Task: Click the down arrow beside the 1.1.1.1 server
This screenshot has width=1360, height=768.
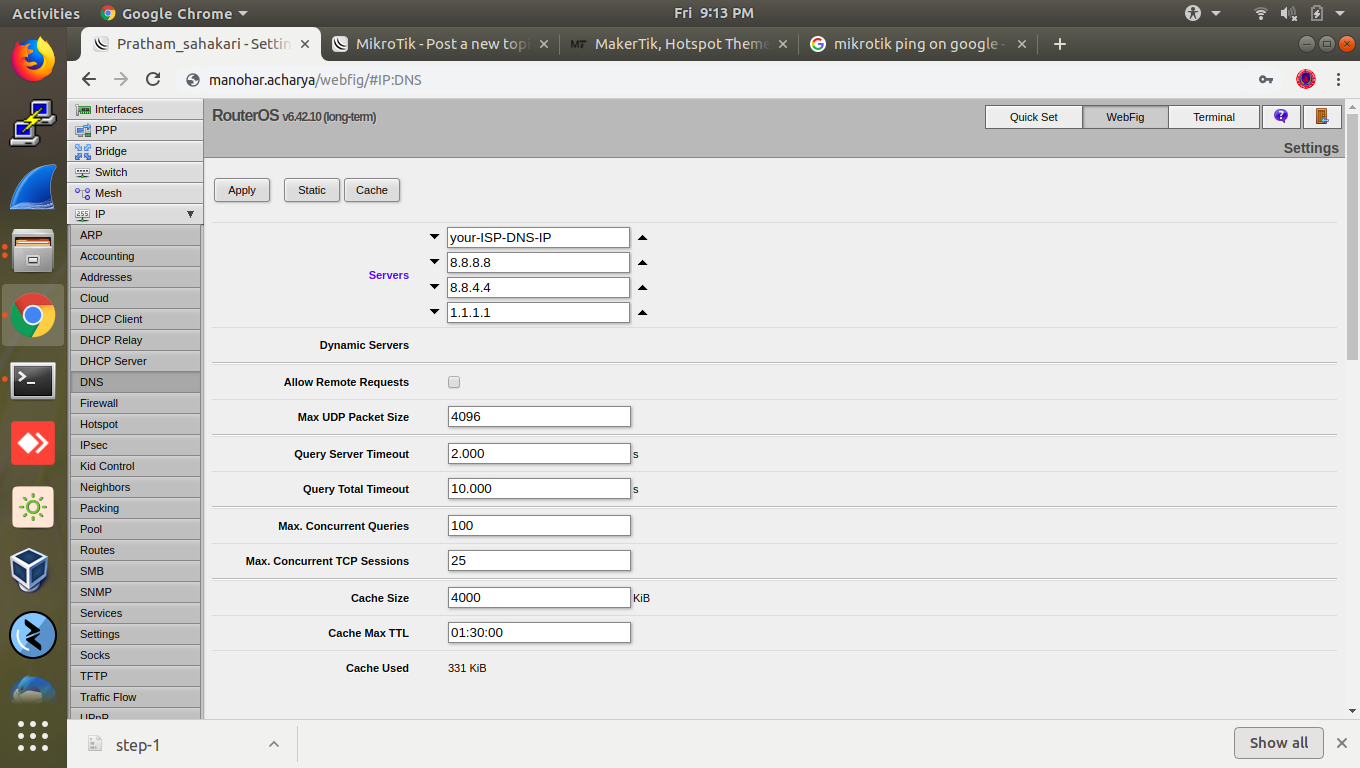Action: [x=434, y=312]
